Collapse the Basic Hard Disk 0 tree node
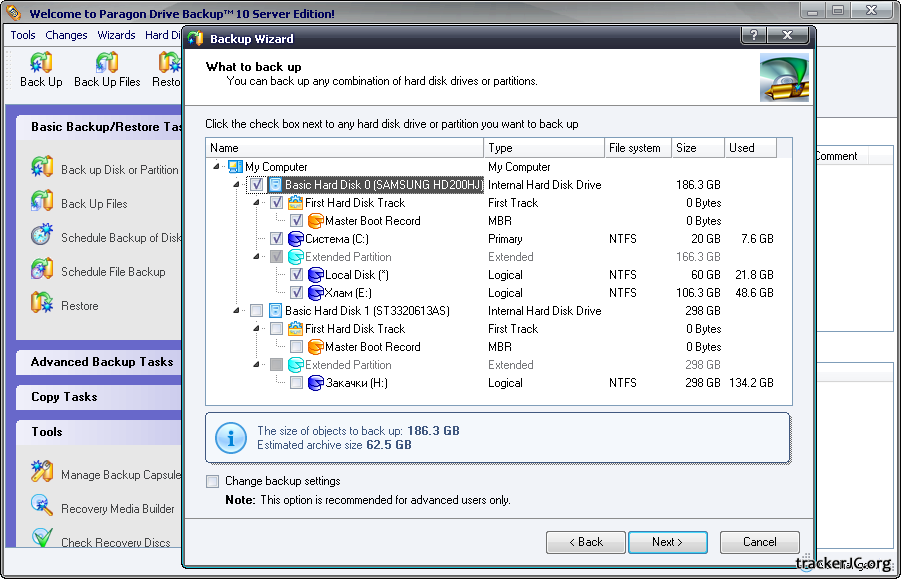This screenshot has height=579, width=901. click(237, 185)
